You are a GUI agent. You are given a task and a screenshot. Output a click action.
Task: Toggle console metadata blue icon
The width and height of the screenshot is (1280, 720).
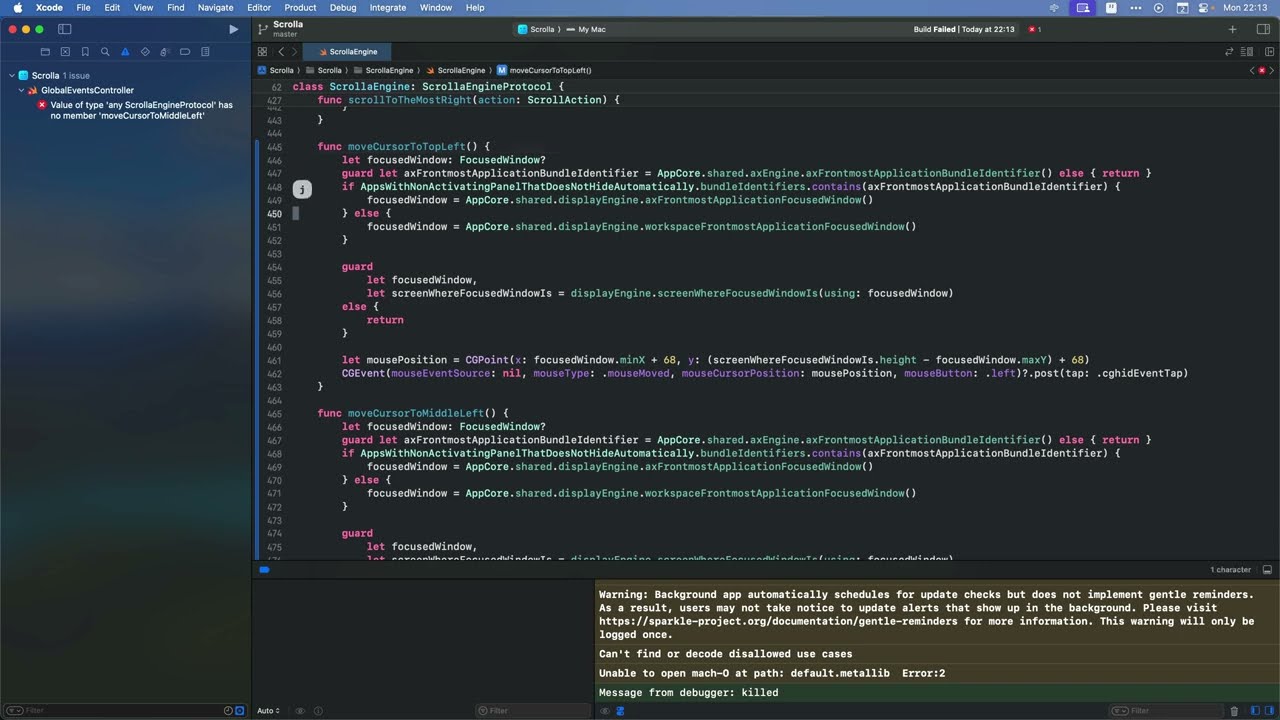coord(620,711)
